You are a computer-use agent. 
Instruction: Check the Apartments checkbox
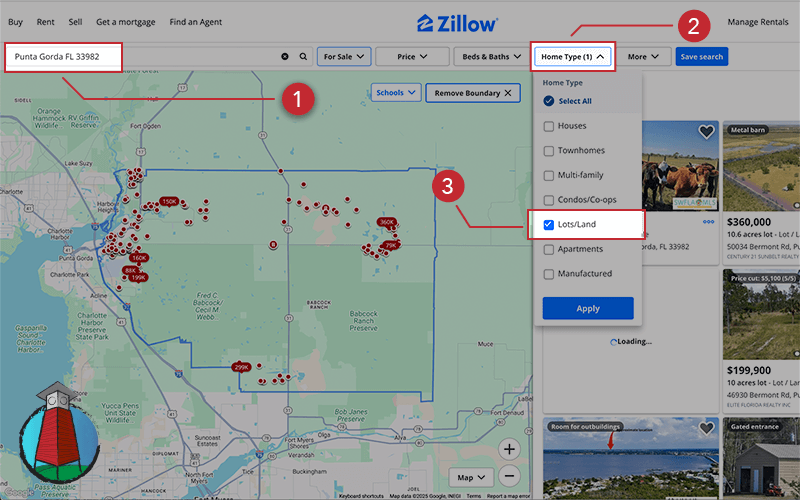pos(548,249)
